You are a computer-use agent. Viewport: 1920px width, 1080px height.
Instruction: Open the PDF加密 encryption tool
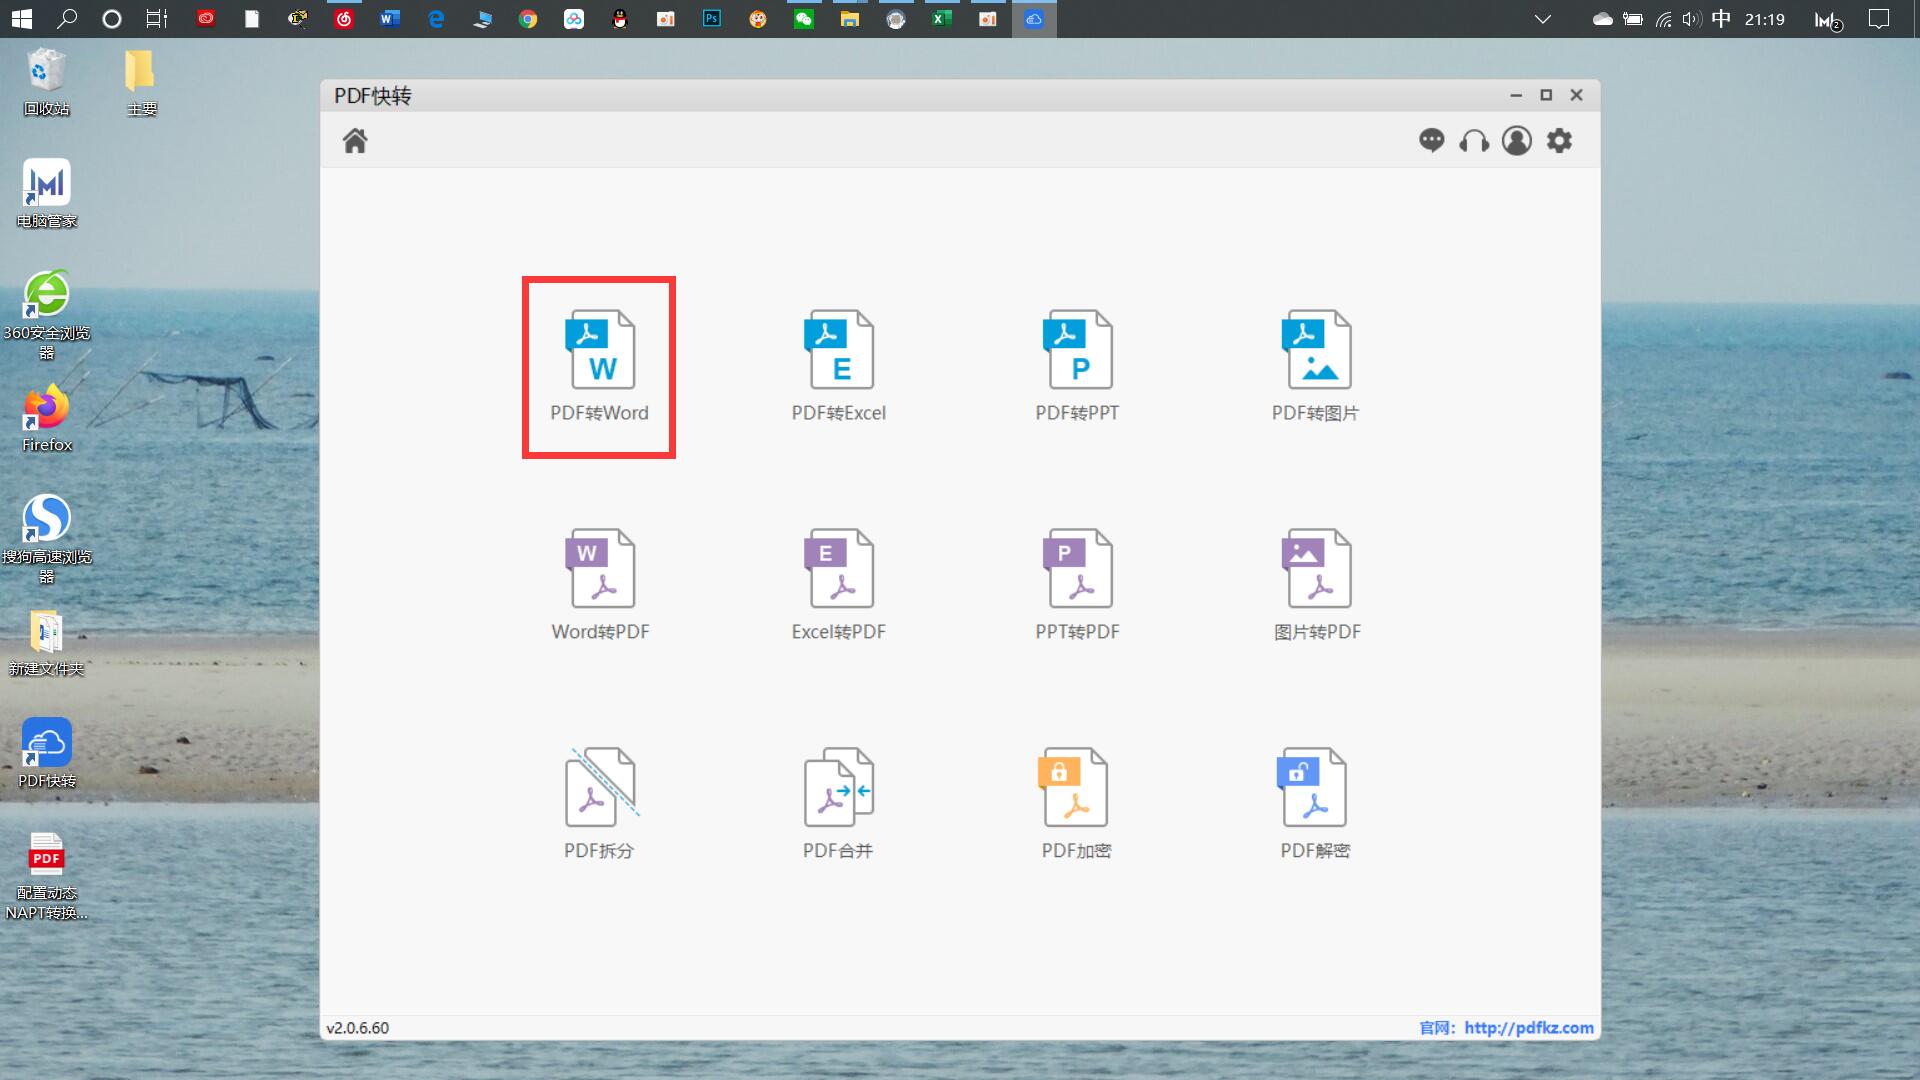click(1076, 804)
